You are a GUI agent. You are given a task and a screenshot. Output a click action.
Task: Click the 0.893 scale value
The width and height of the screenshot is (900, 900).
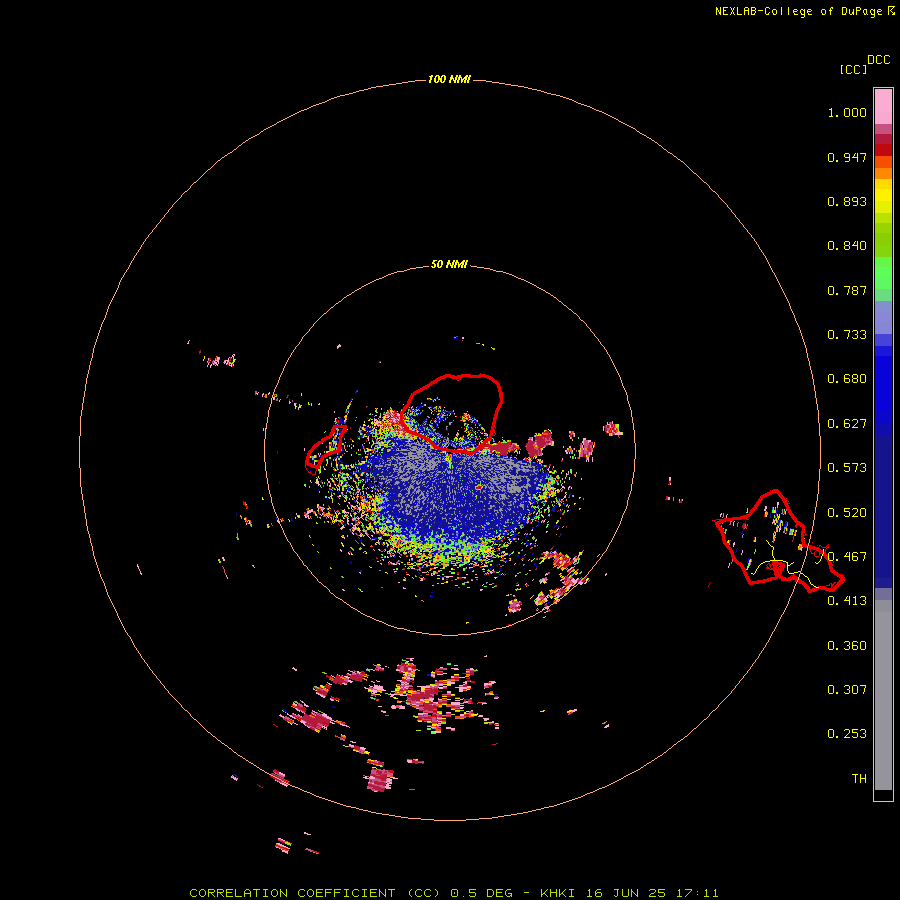(847, 201)
